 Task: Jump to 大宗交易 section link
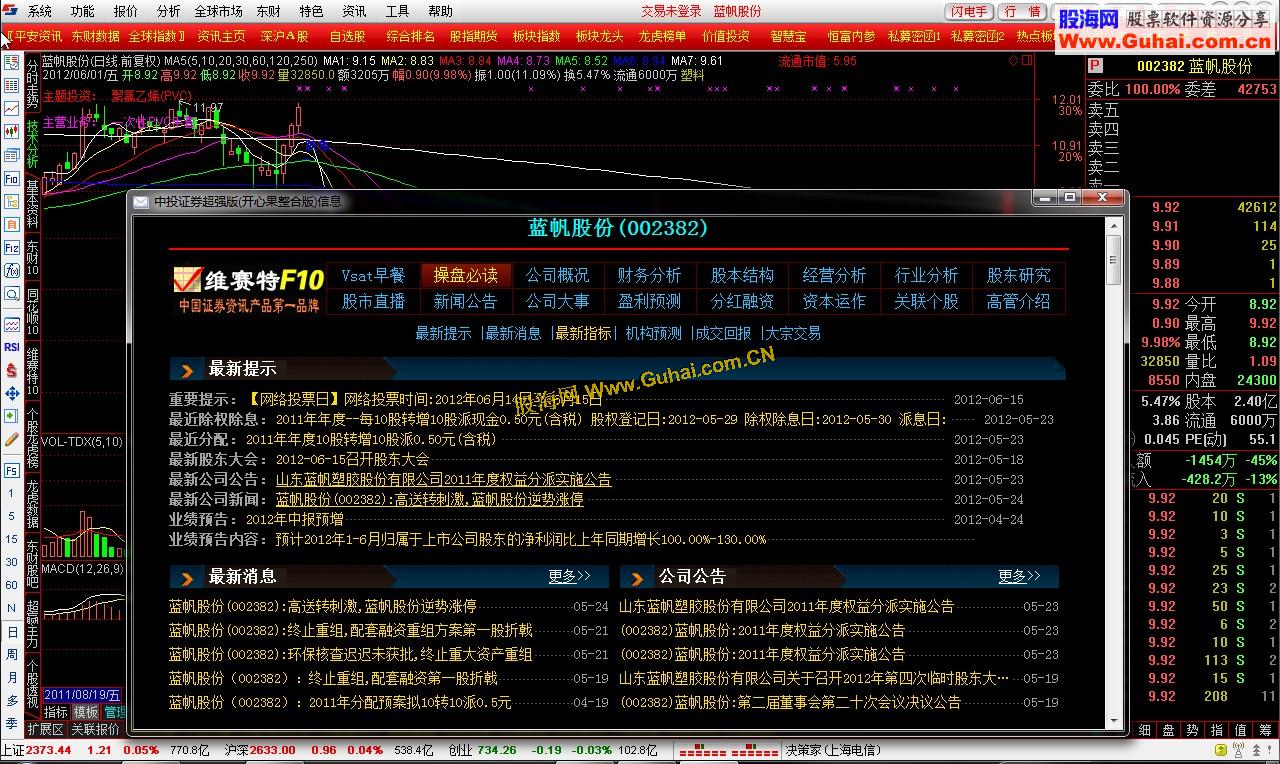[x=793, y=333]
